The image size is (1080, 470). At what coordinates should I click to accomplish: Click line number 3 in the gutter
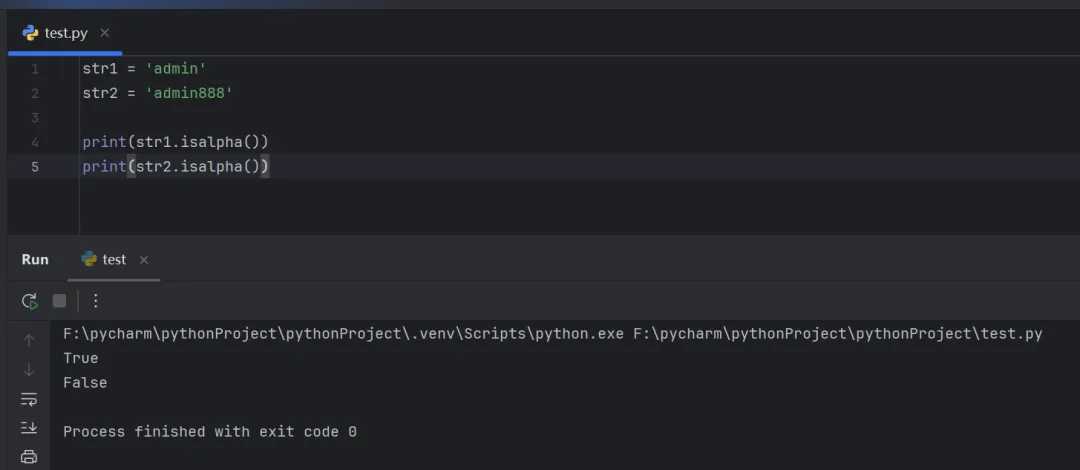click(x=35, y=118)
